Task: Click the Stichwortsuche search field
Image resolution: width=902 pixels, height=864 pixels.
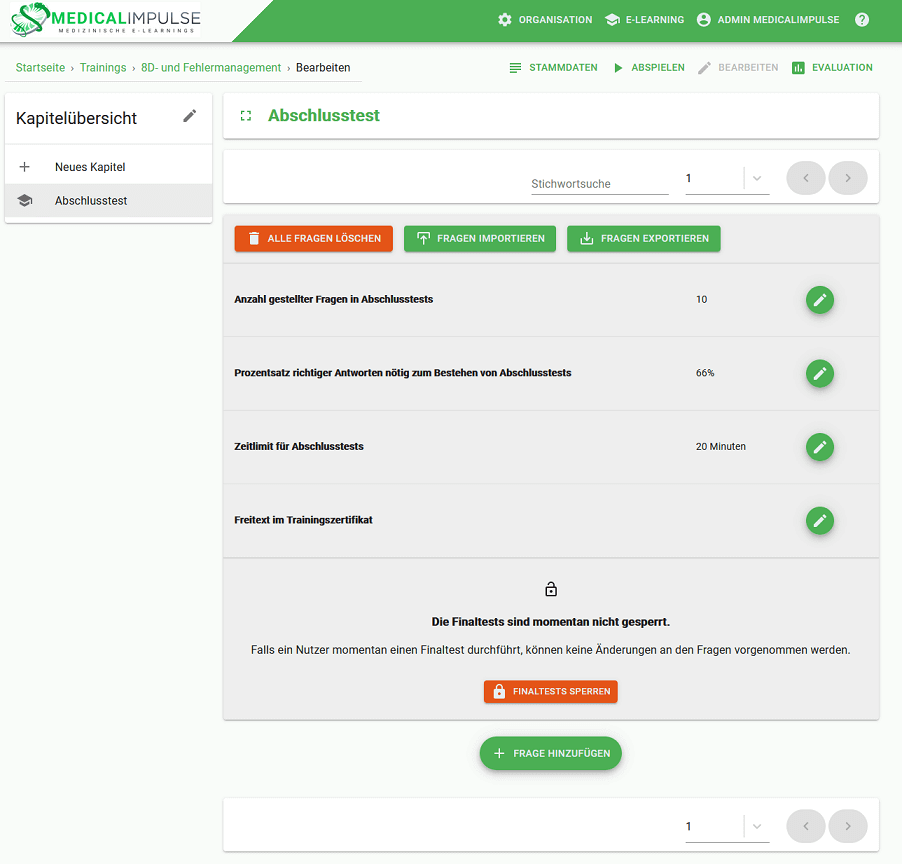Action: coord(599,183)
